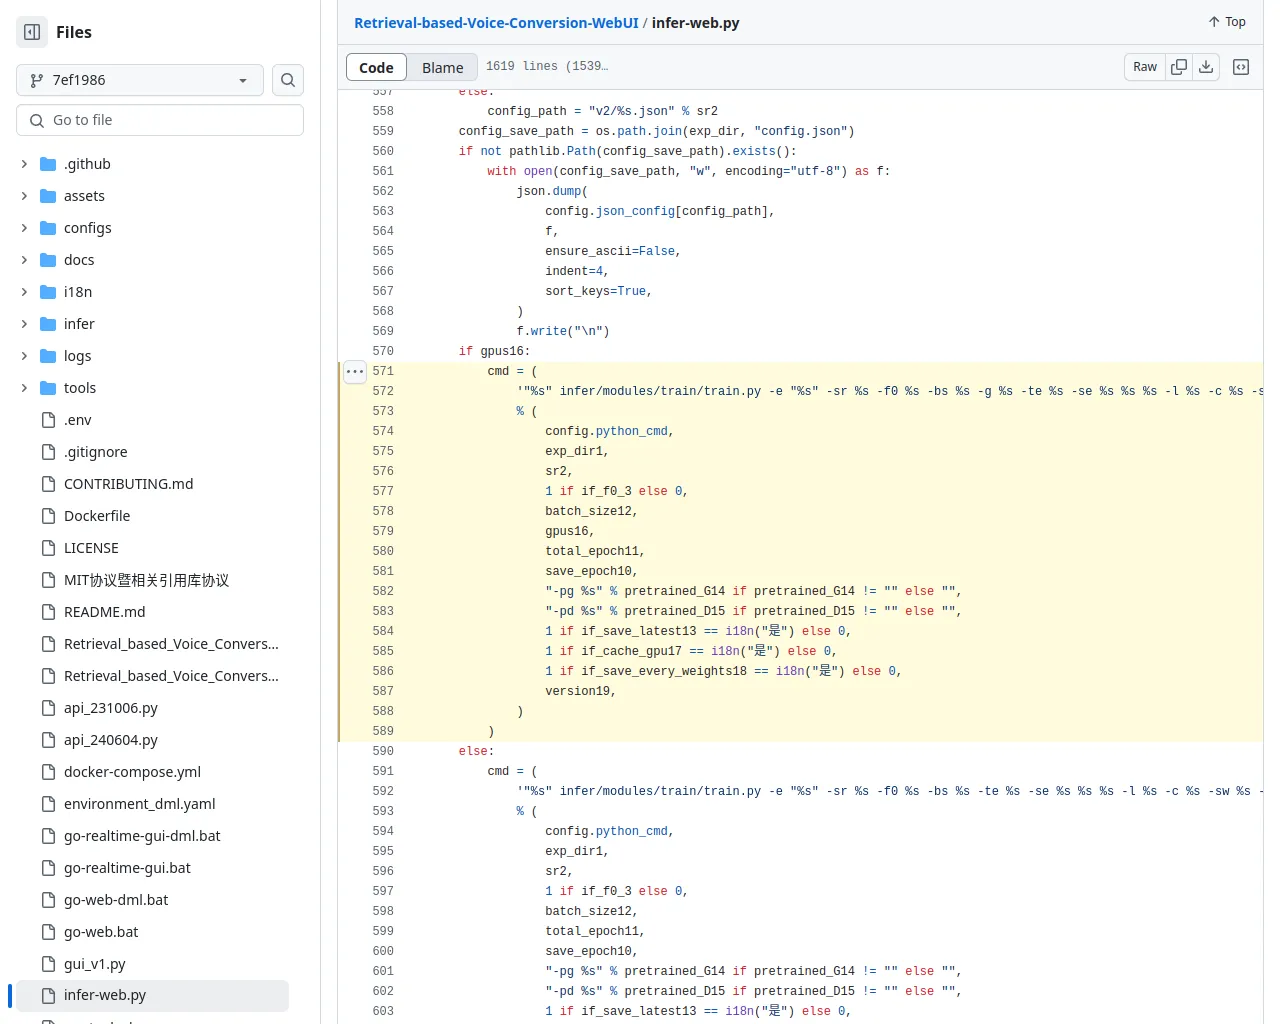Click the i18n folder icon
The width and height of the screenshot is (1280, 1024).
tap(48, 292)
